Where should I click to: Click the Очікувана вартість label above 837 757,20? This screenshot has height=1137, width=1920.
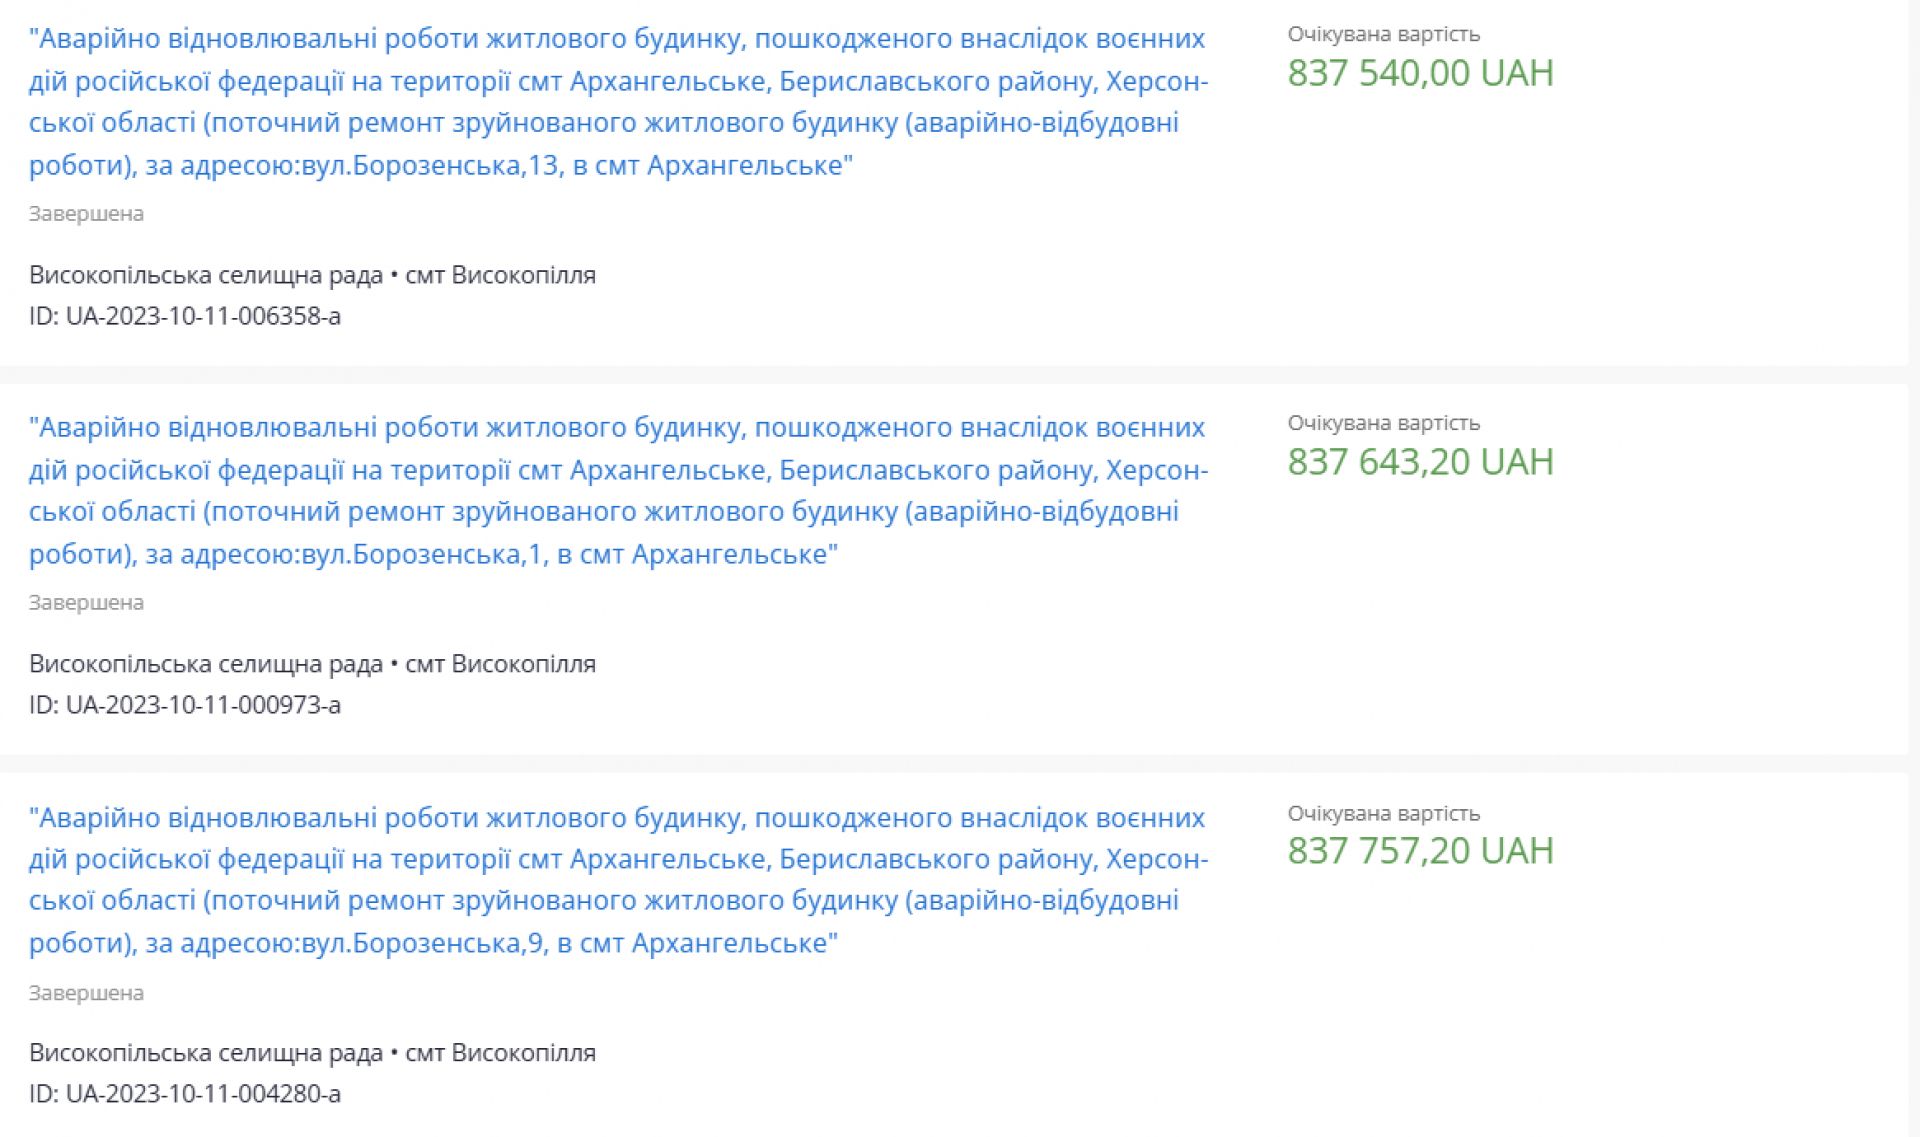pyautogui.click(x=1383, y=813)
